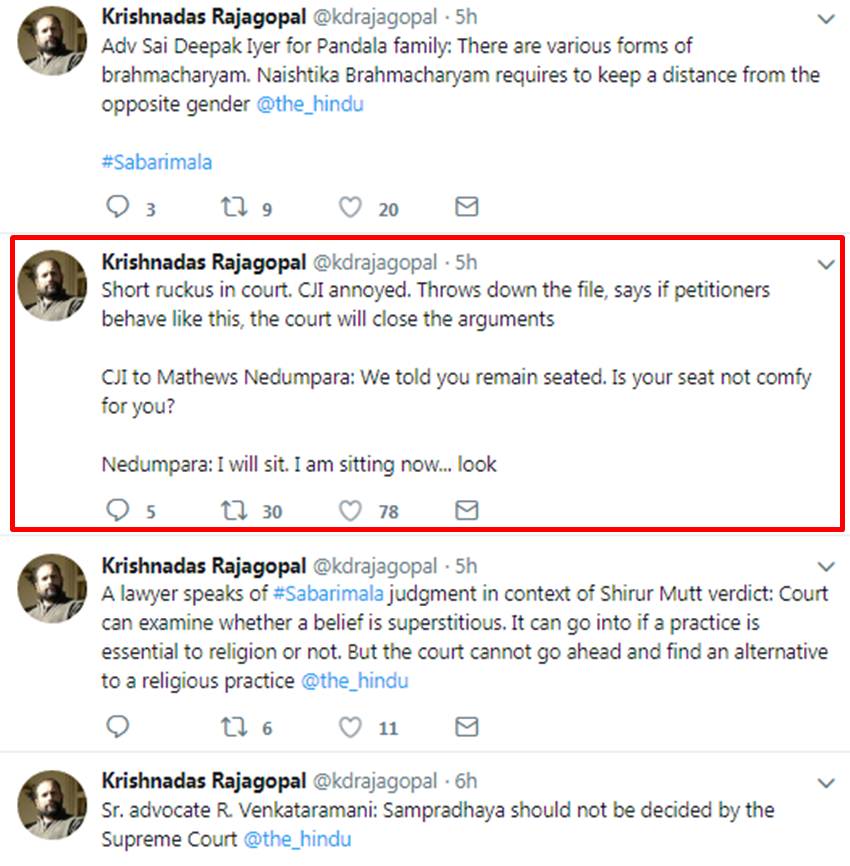Open the profile photo on the Venkataramani tweet
This screenshot has height=866, width=850.
pos(53,803)
